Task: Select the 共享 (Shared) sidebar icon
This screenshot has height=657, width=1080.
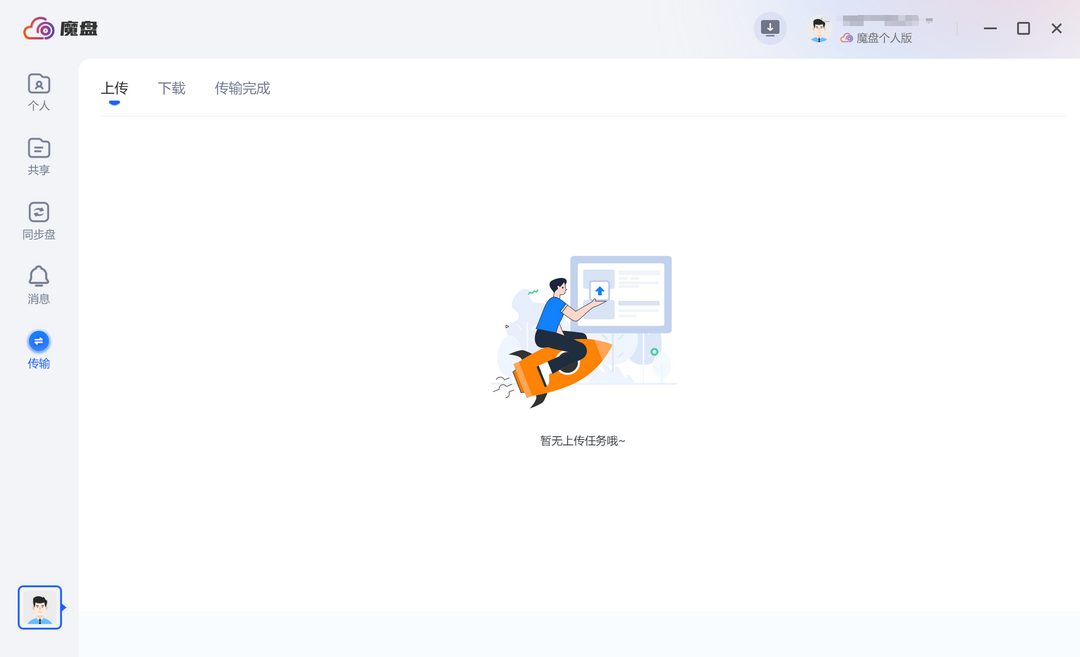Action: tap(38, 155)
